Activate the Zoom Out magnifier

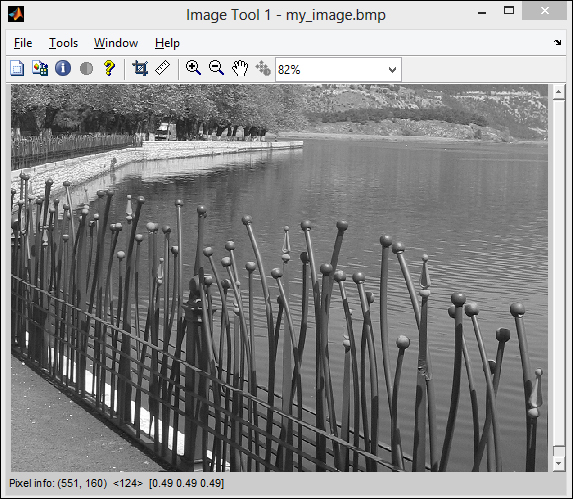(x=216, y=68)
